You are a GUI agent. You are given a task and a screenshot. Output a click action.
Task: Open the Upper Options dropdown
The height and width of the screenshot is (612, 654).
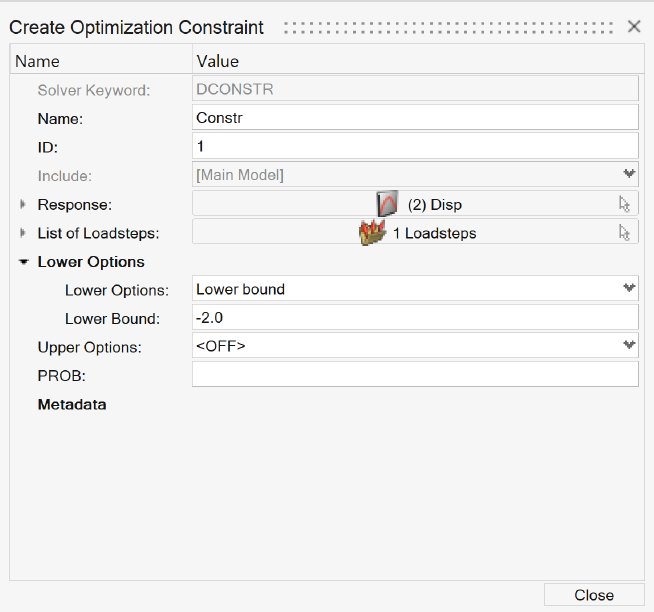tap(629, 346)
